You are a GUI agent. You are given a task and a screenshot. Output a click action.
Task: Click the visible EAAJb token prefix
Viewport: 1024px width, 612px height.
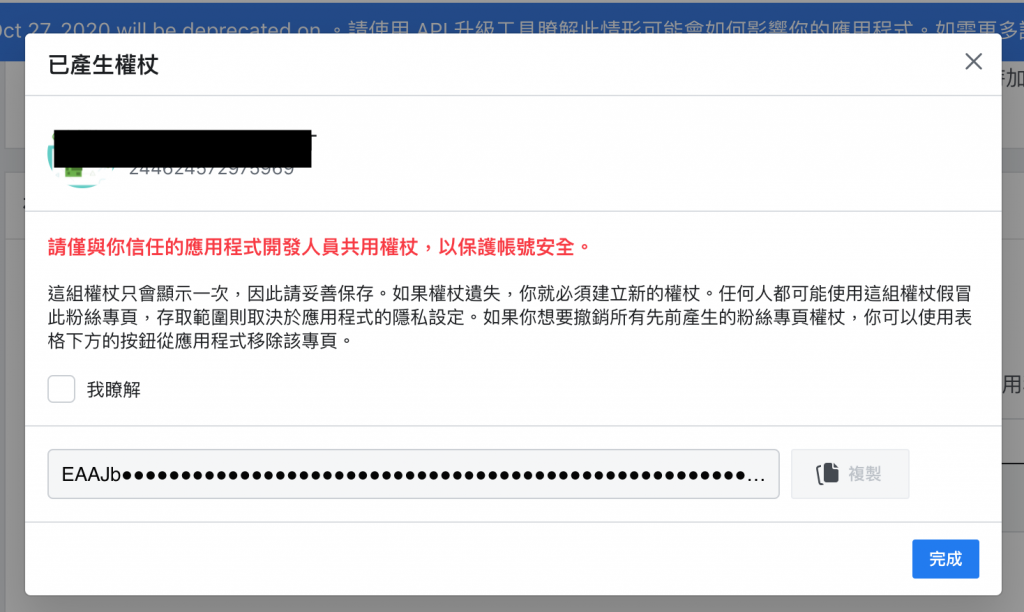pos(91,474)
